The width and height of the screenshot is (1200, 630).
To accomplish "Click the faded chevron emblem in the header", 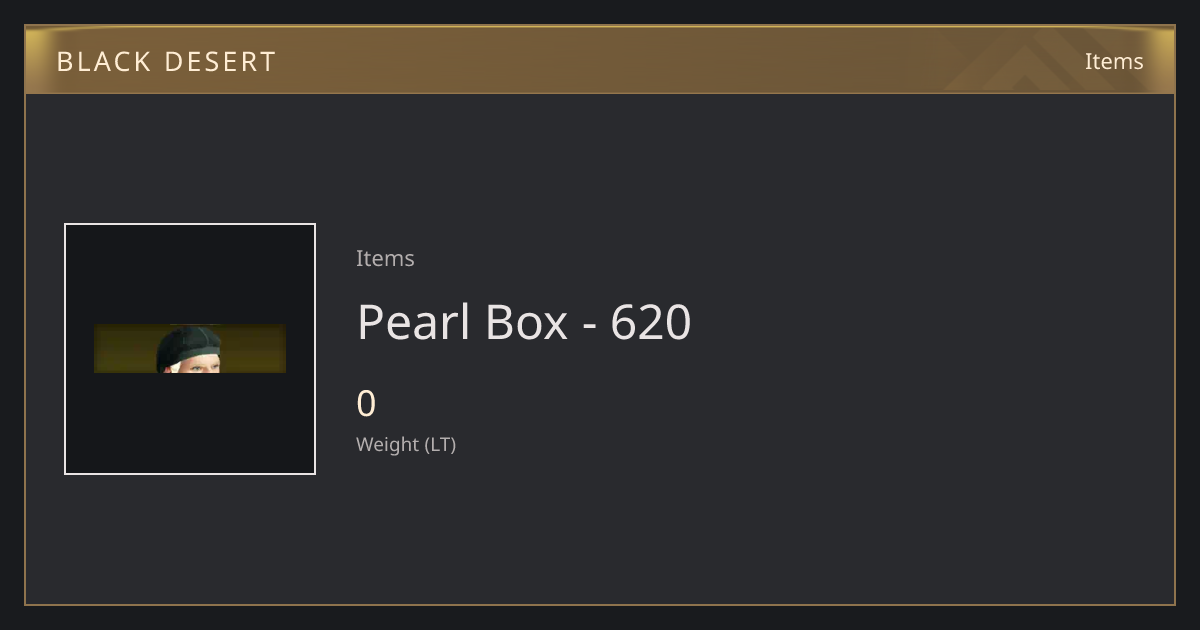I will tap(1040, 60).
